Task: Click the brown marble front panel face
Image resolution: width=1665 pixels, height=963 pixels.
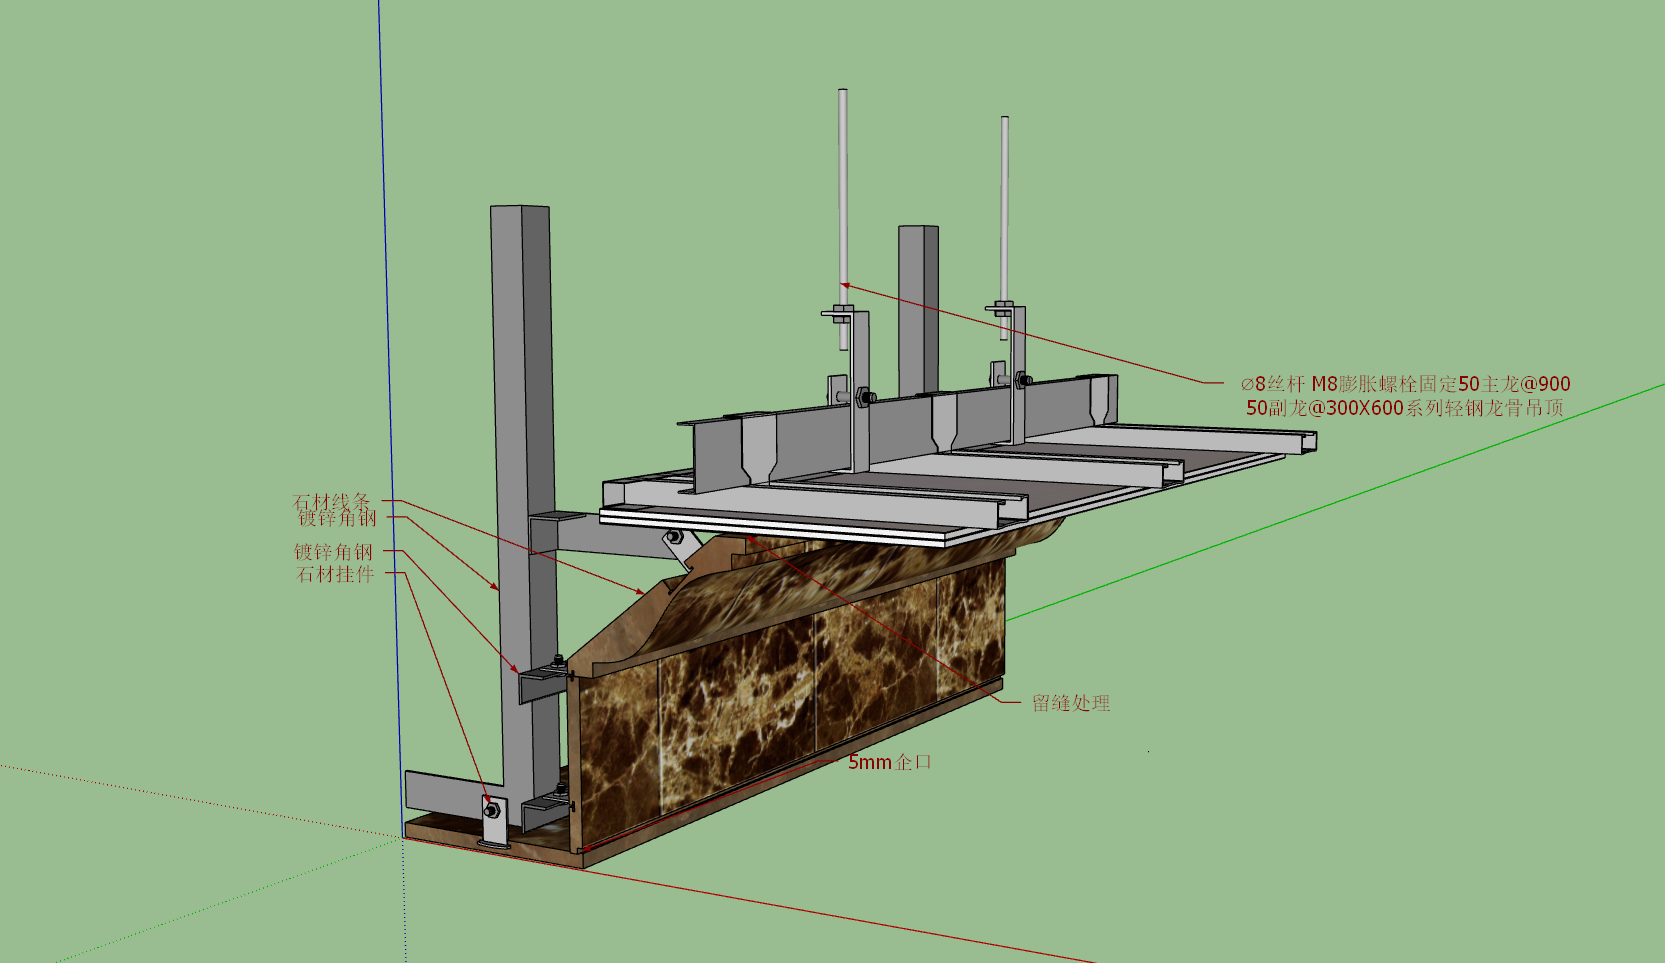Action: (790, 700)
